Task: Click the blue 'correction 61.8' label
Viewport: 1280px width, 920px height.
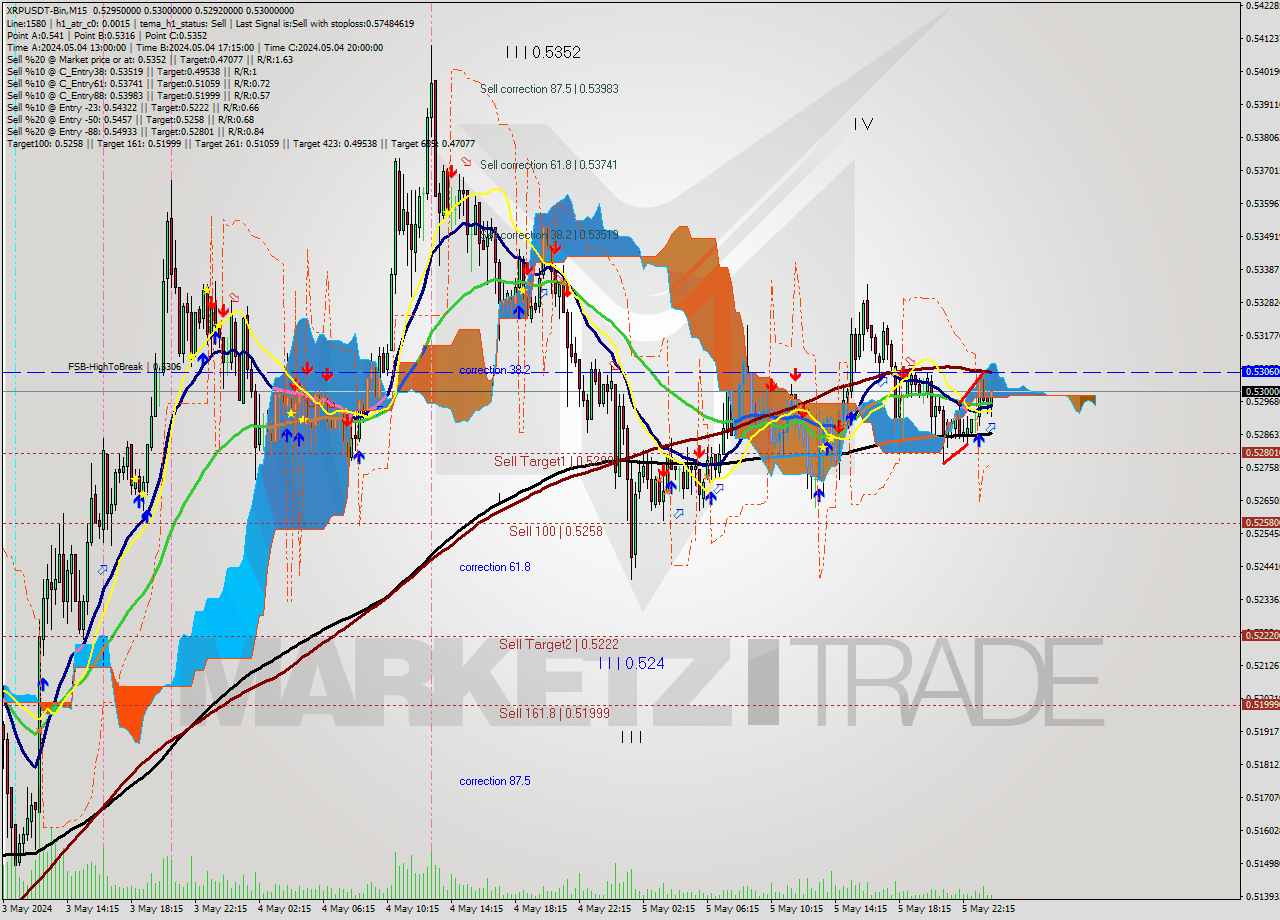Action: point(495,567)
